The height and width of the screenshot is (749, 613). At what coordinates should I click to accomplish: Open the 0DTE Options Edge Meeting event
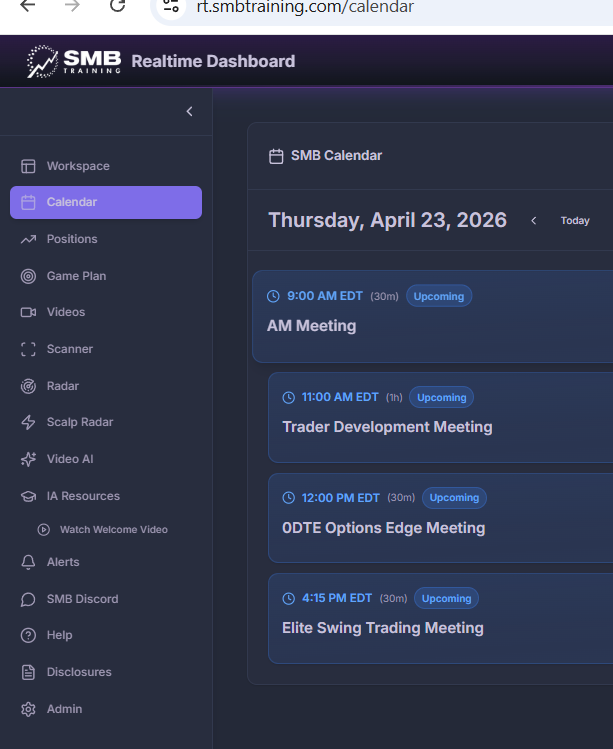tap(441, 518)
